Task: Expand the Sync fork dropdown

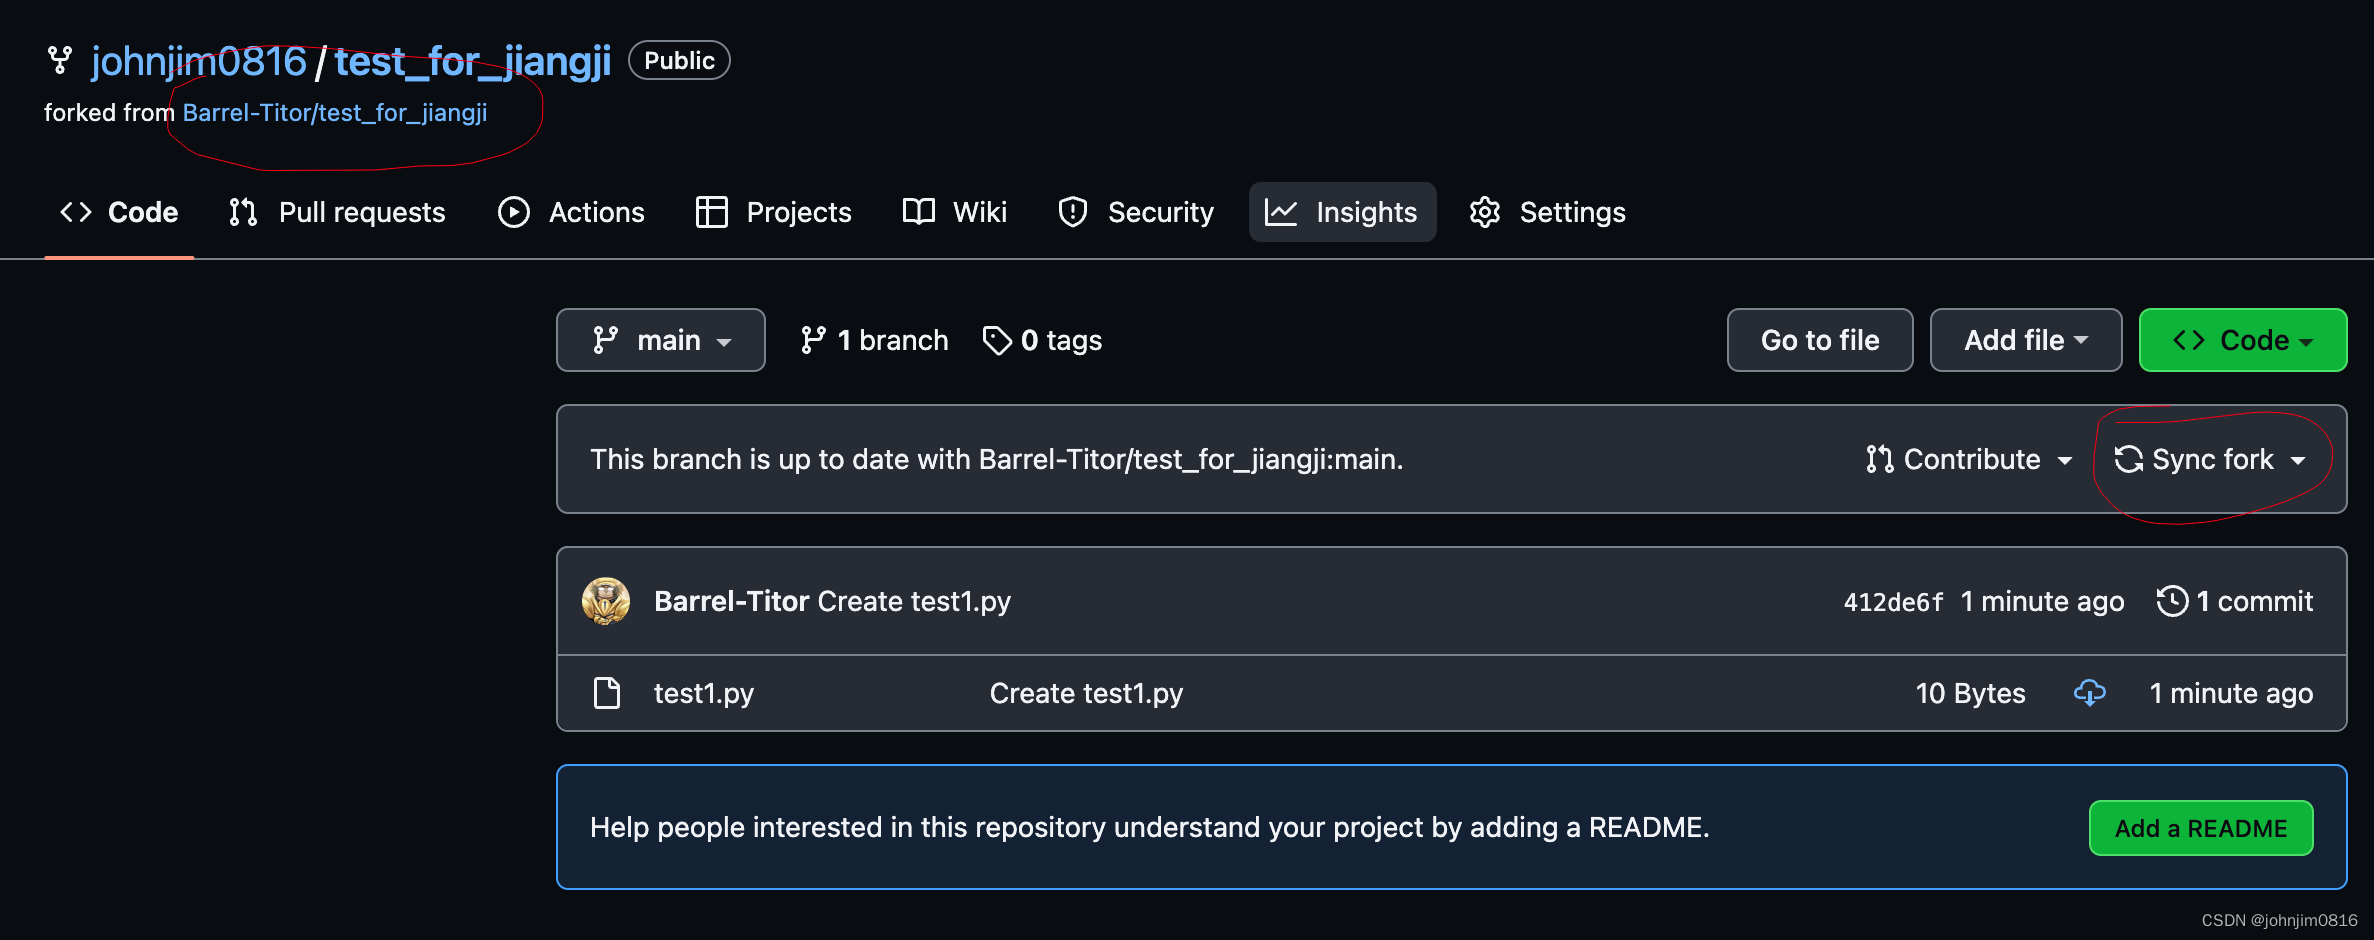Action: pos(2210,459)
